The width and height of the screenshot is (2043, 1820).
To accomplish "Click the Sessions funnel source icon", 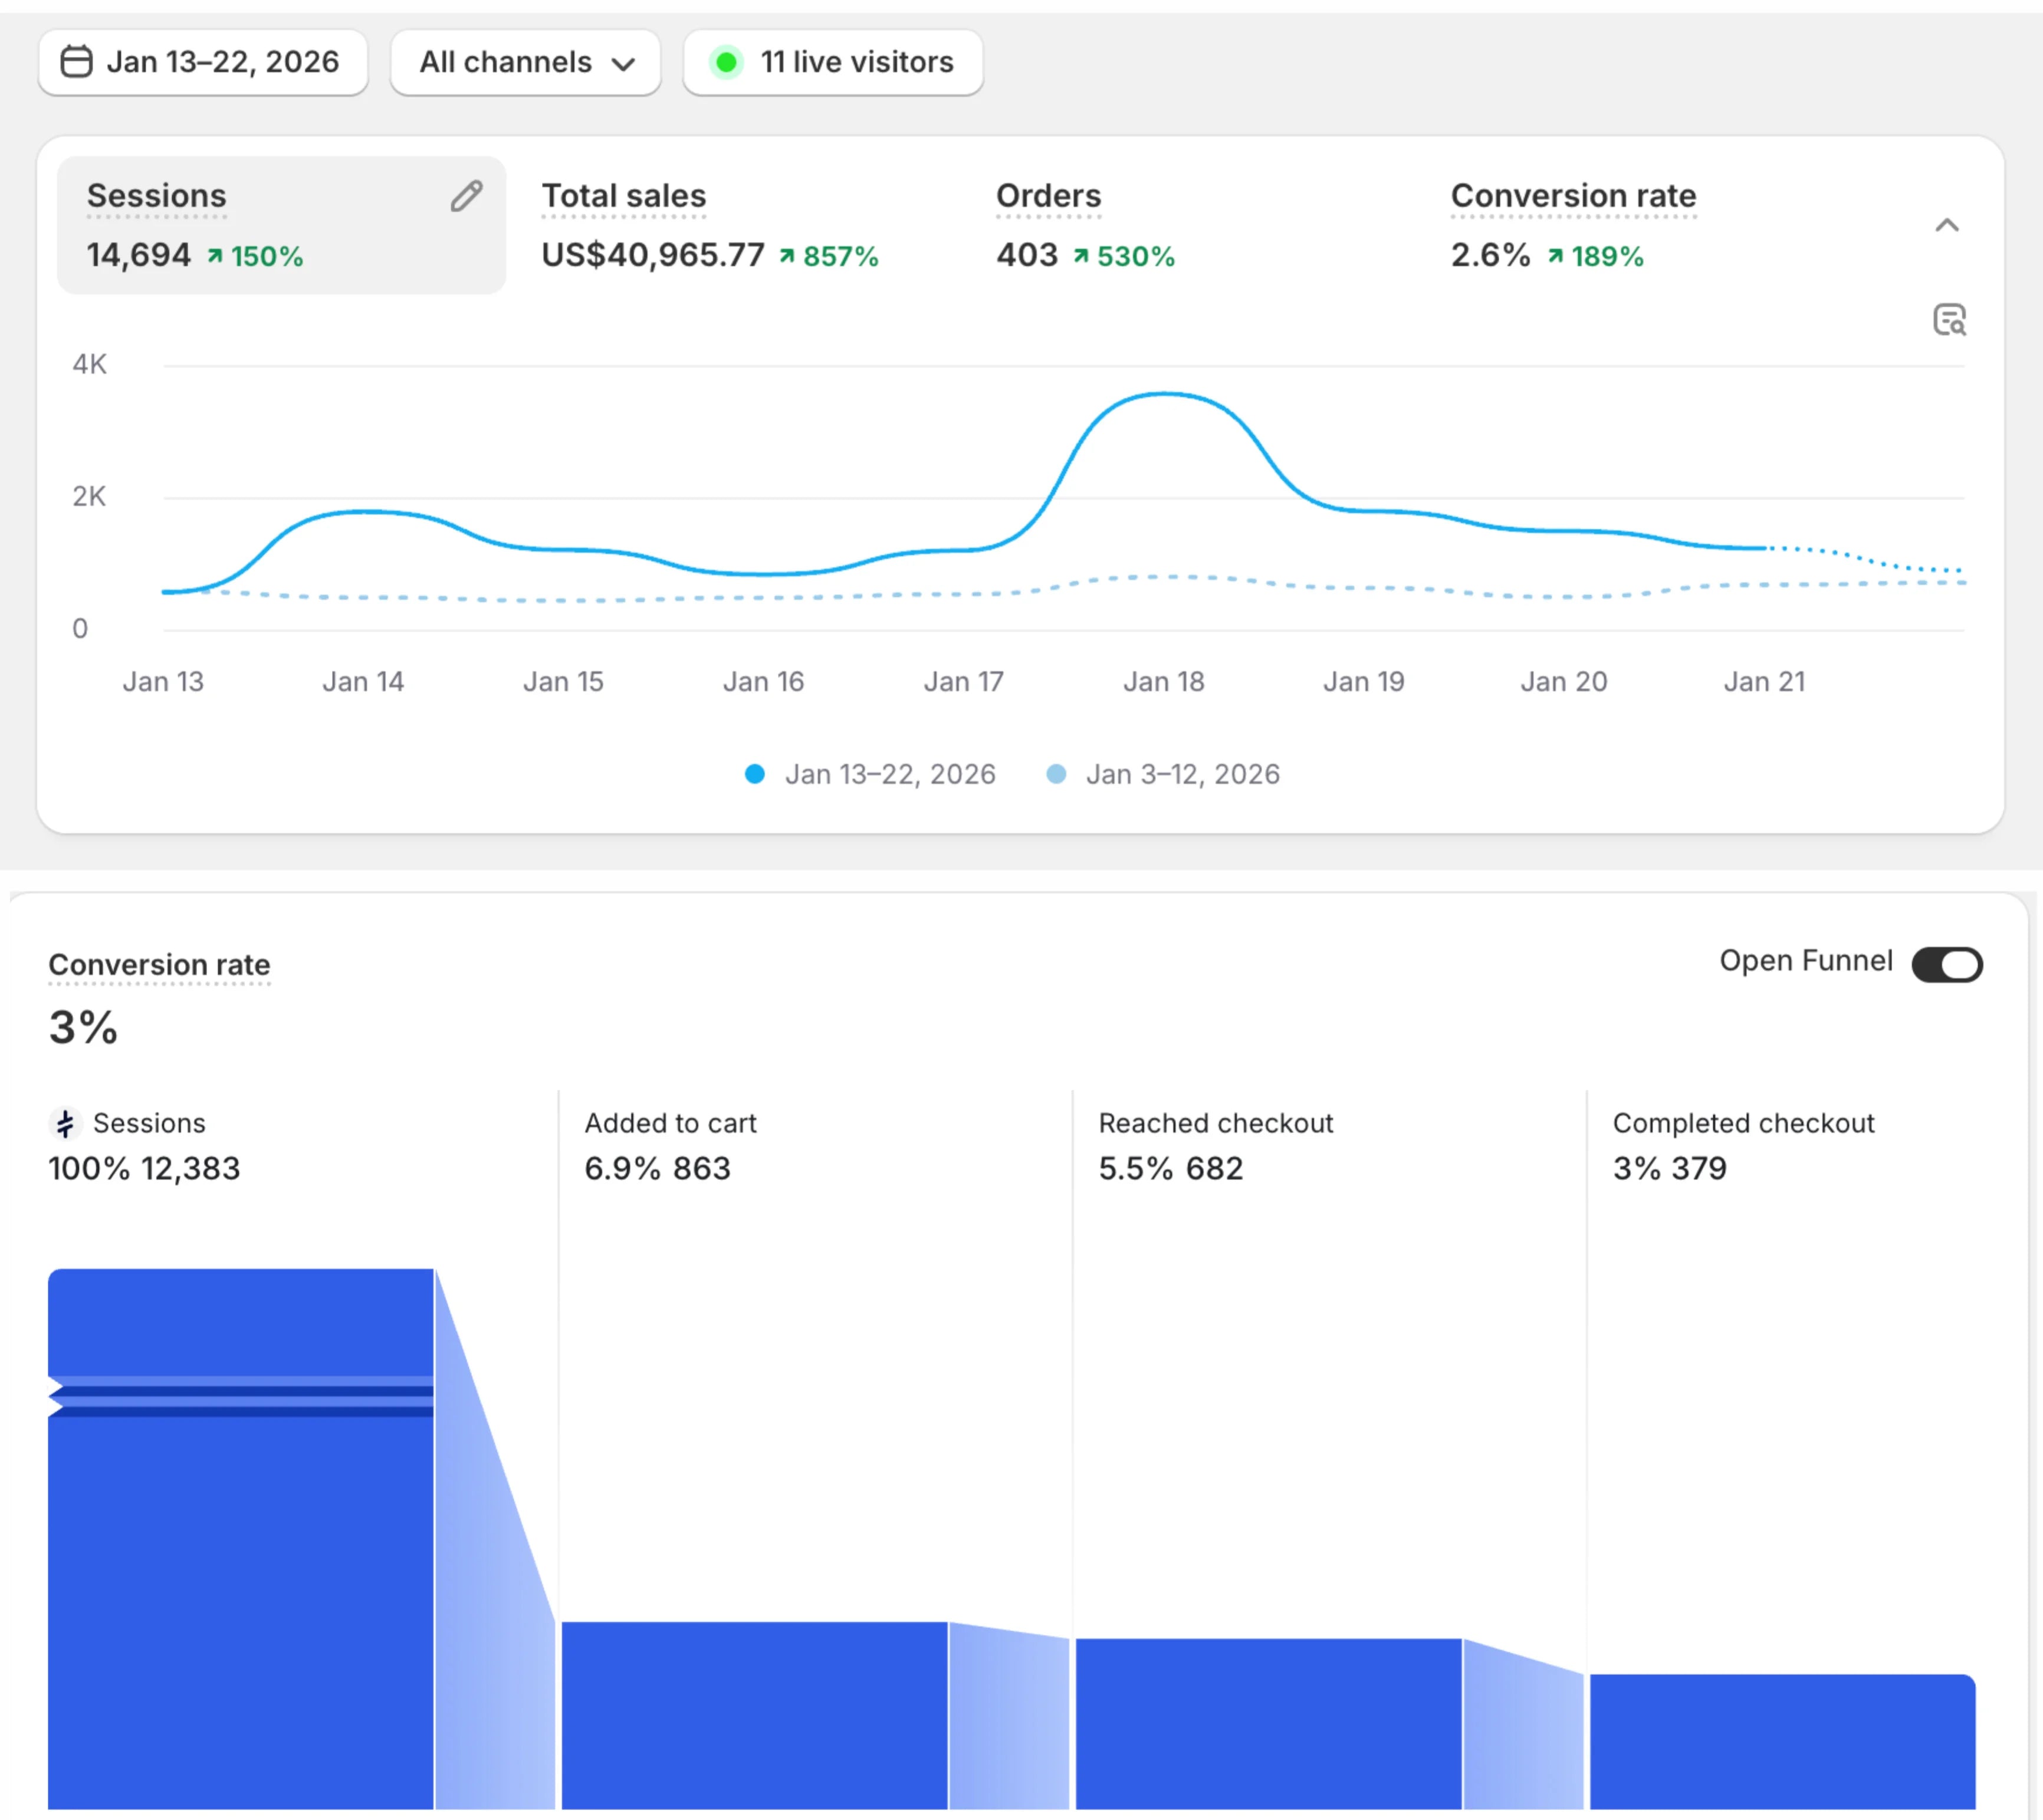I will point(65,1124).
